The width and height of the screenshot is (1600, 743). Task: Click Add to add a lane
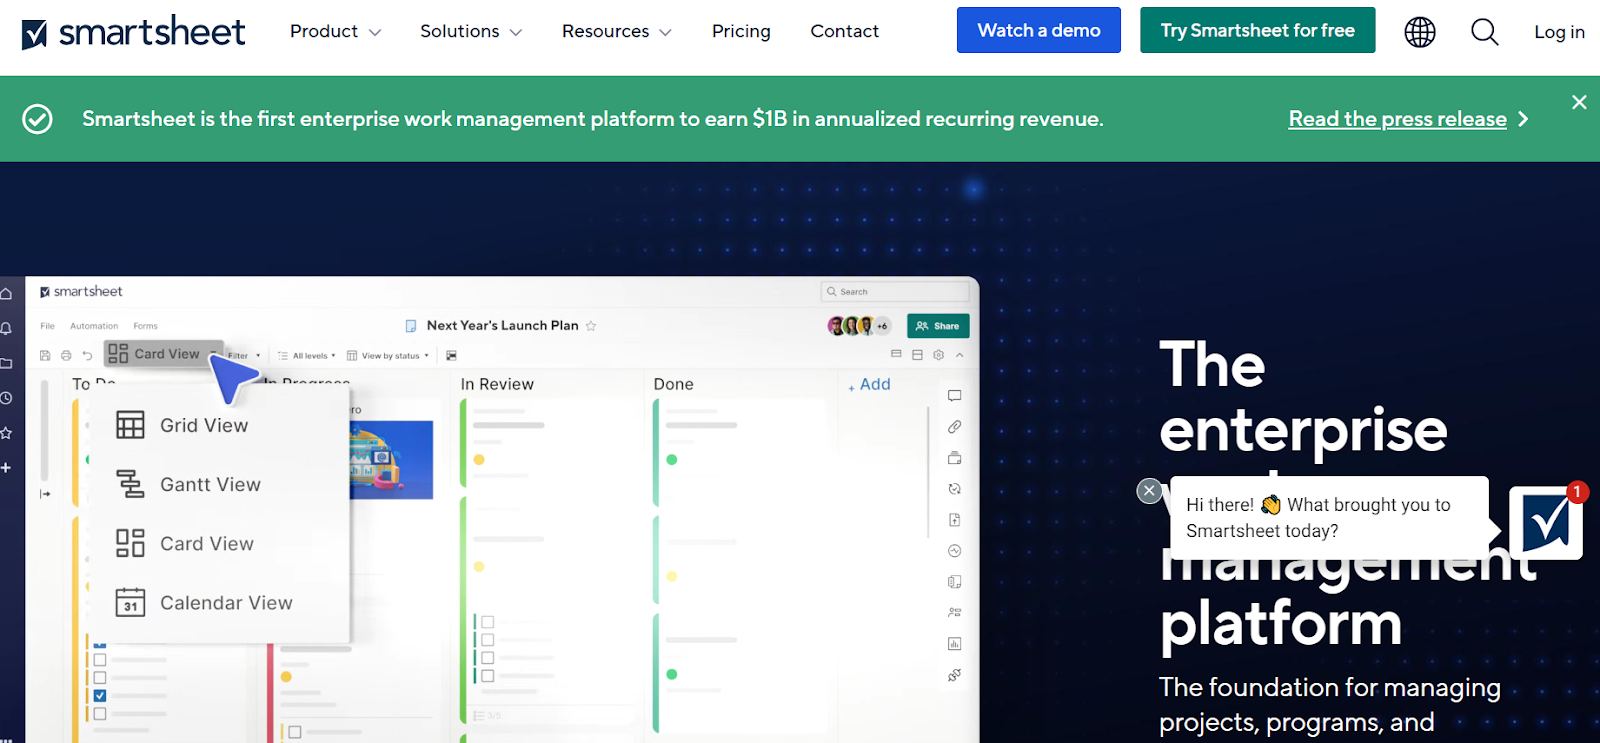[x=869, y=384]
